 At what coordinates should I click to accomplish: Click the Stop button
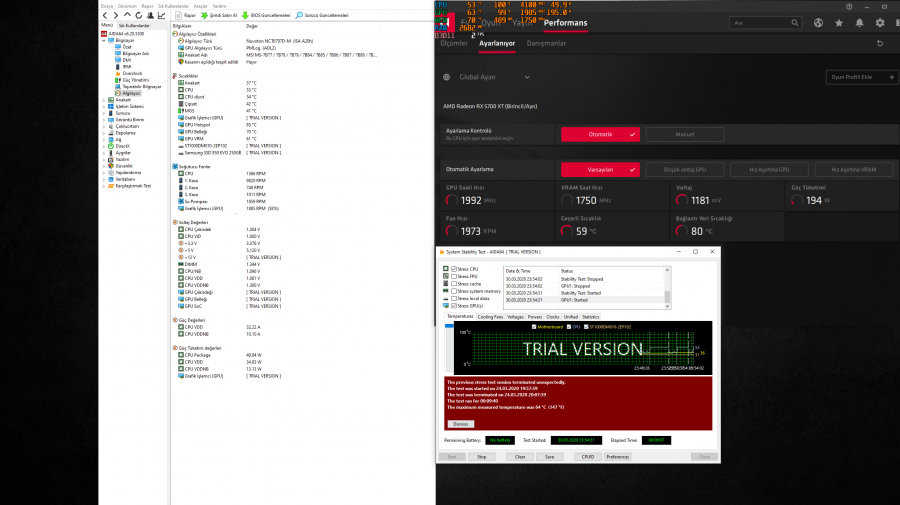pos(482,457)
